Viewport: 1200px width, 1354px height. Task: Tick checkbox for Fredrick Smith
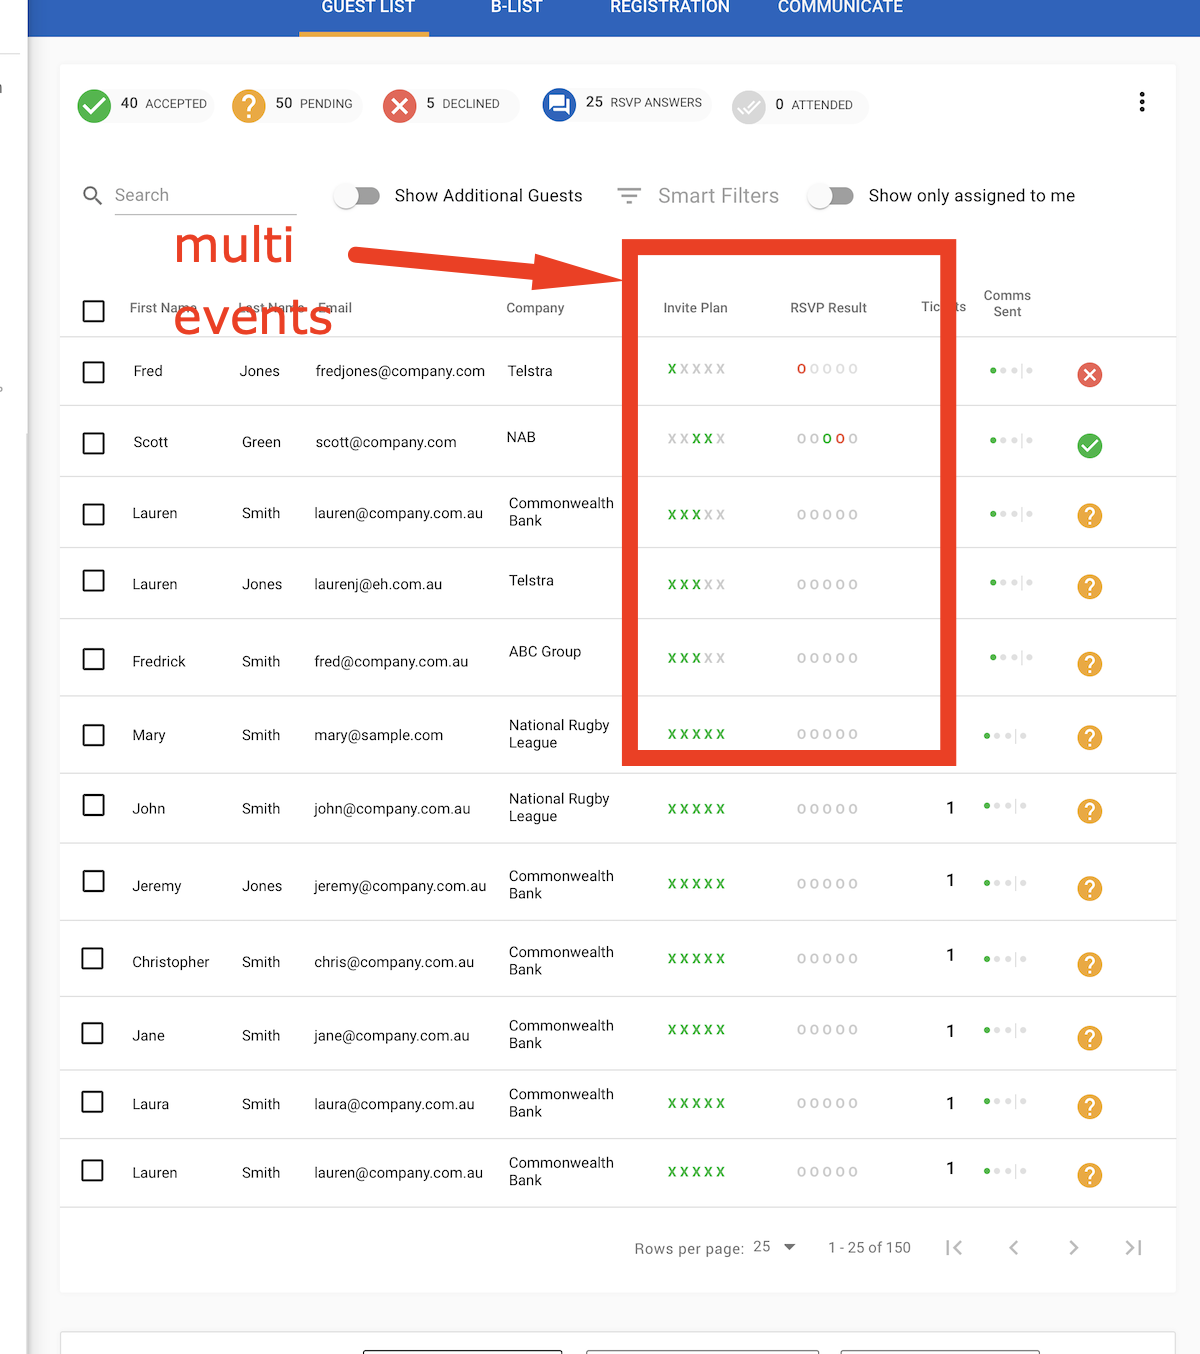[x=94, y=659]
